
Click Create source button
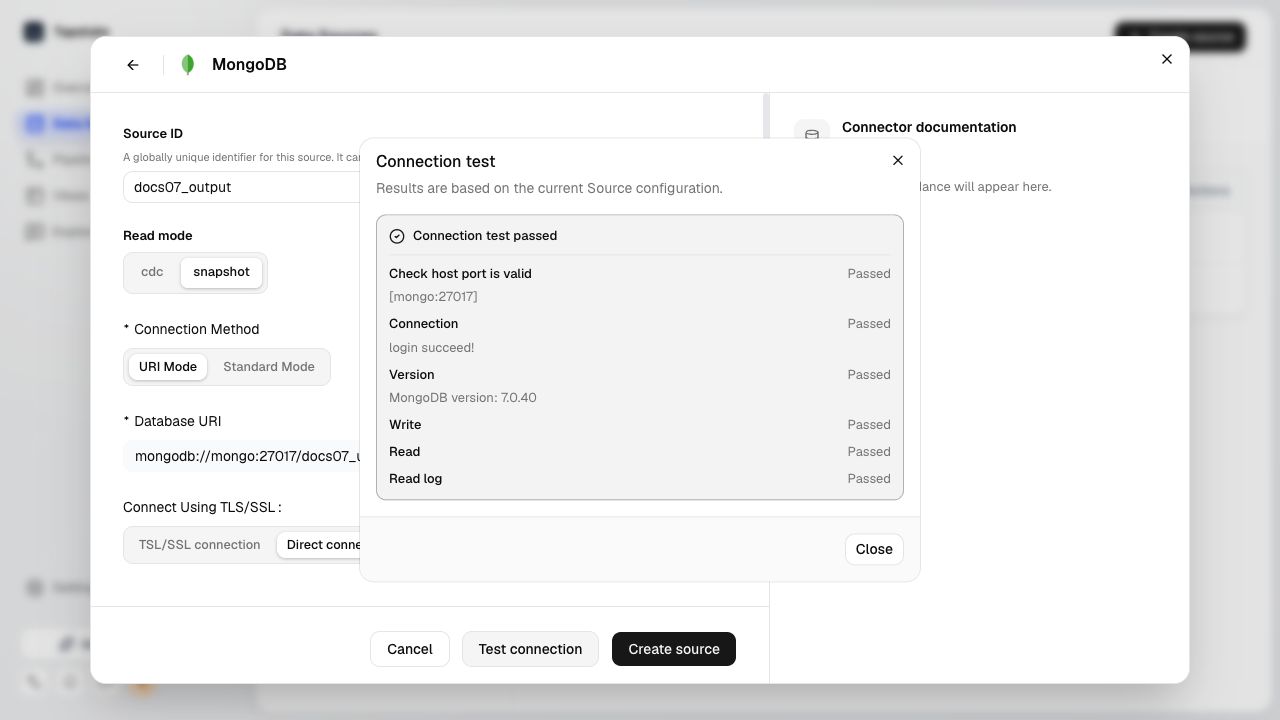(674, 649)
